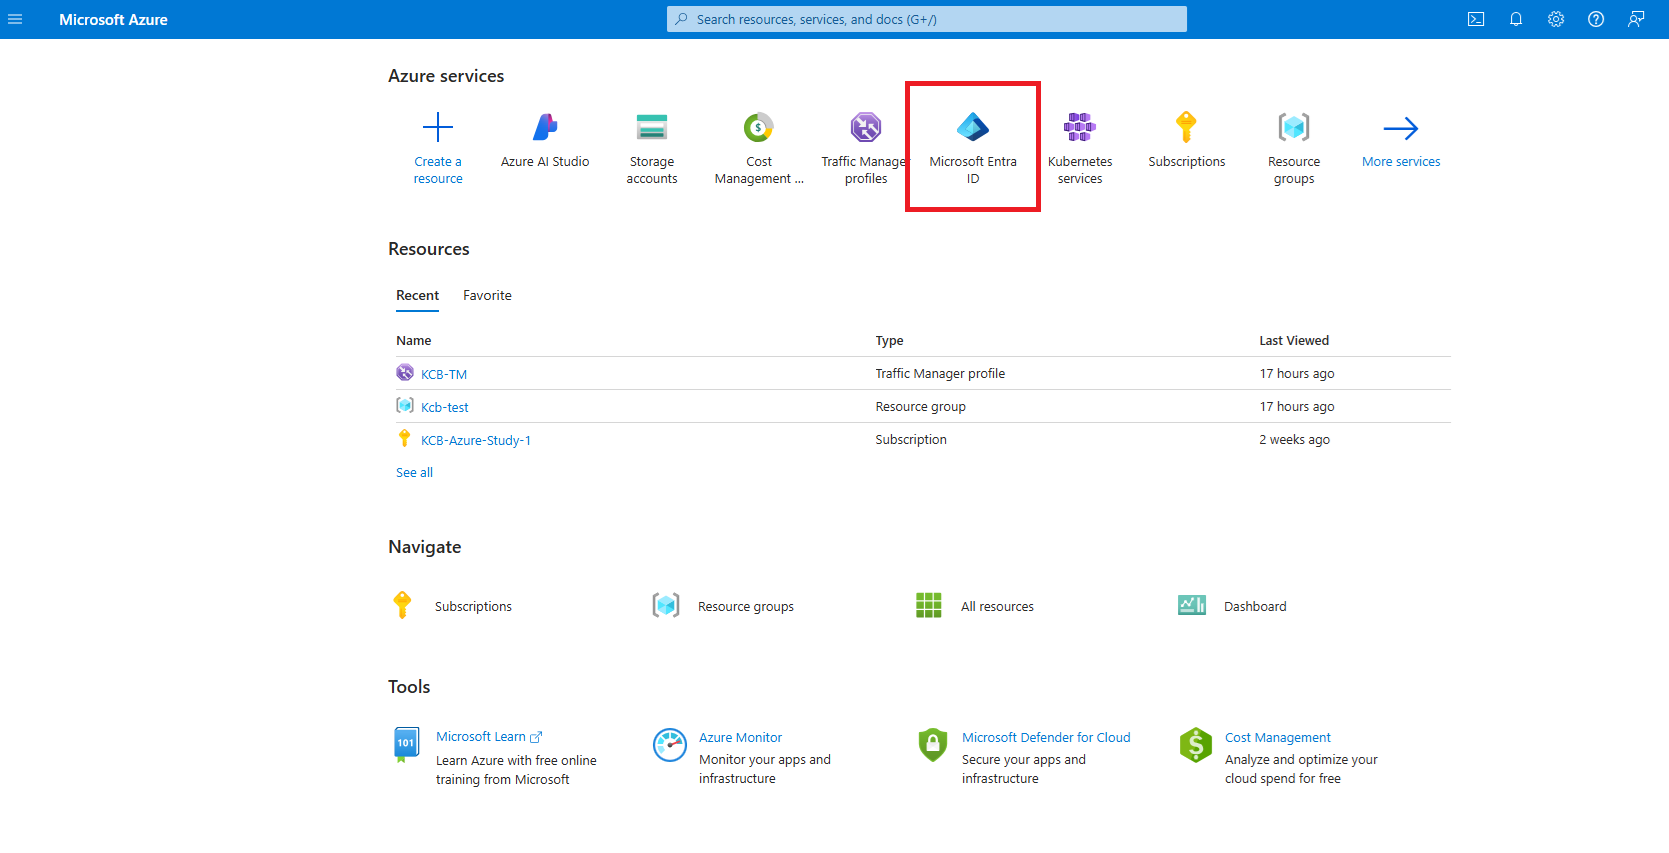Click the search magnifier icon
The width and height of the screenshot is (1669, 853).
pyautogui.click(x=681, y=19)
